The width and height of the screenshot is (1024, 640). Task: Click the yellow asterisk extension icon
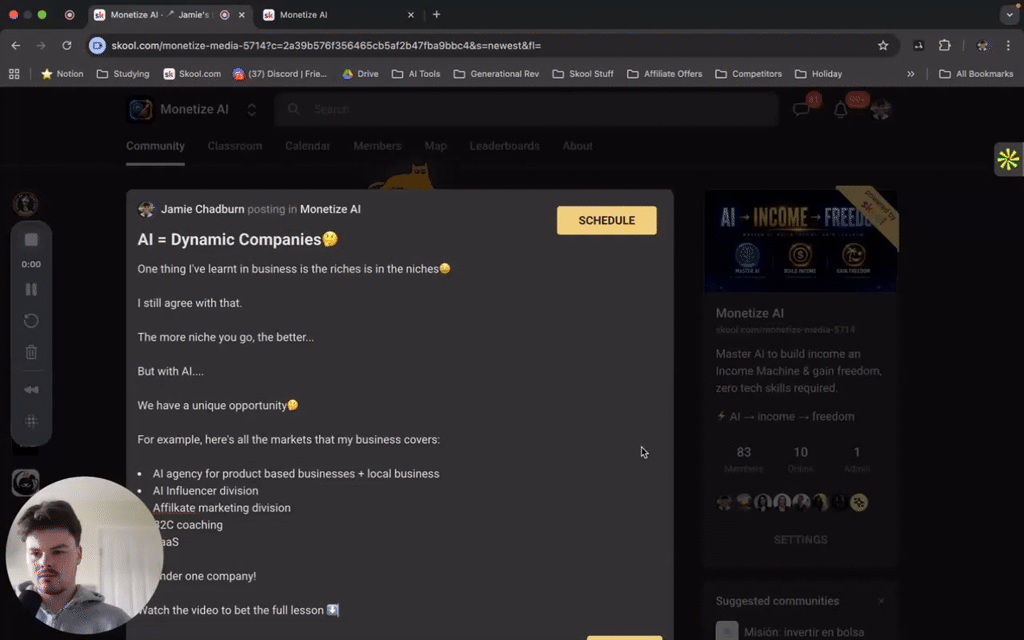(x=1008, y=159)
